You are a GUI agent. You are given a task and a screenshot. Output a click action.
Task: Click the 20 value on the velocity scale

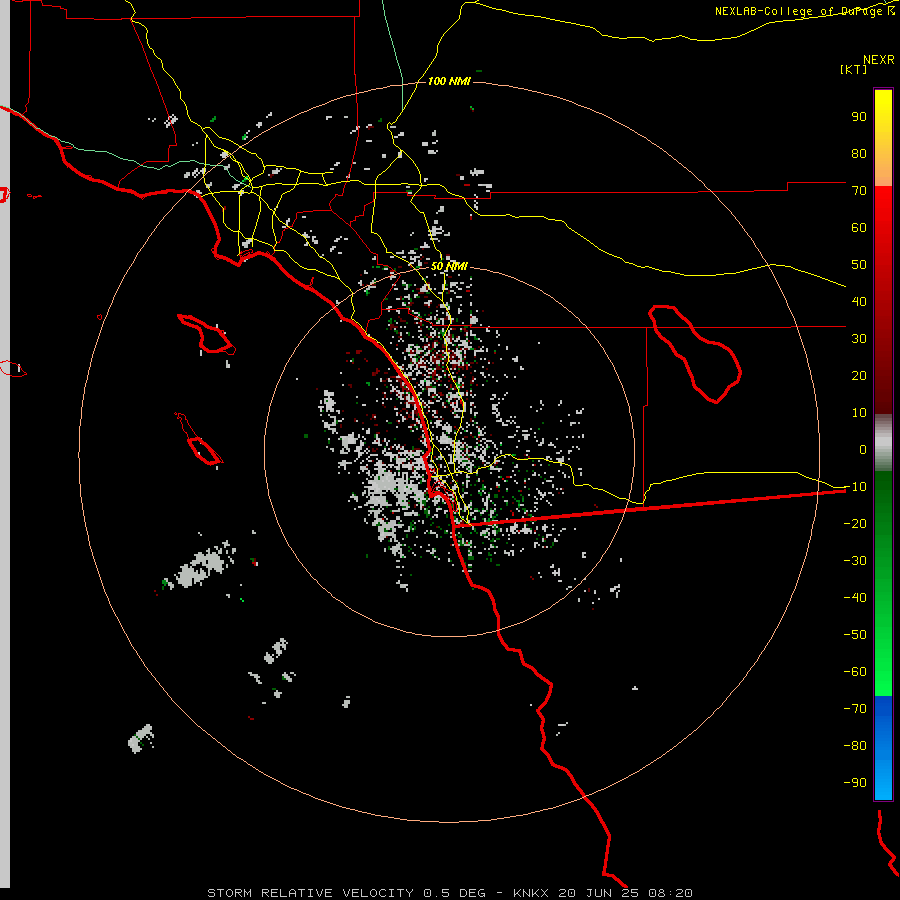tap(859, 376)
